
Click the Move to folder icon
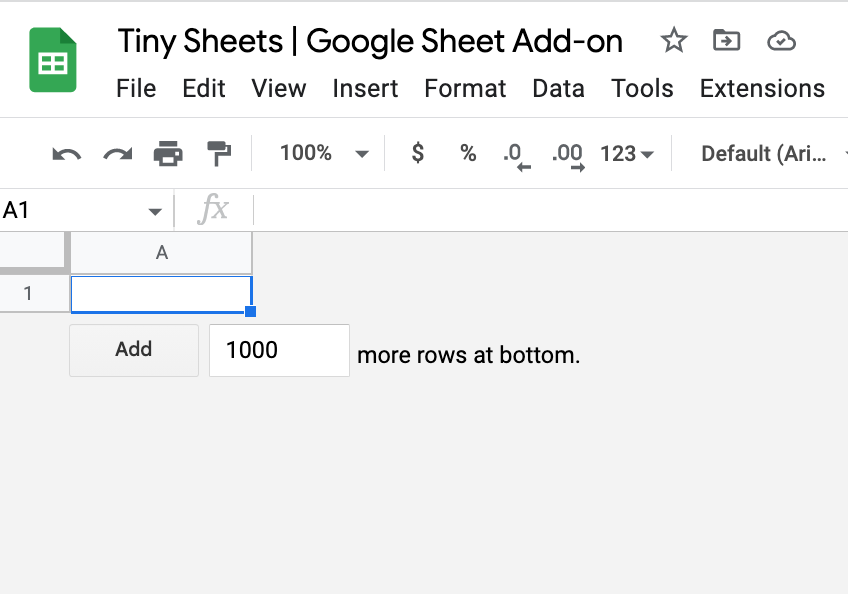726,41
